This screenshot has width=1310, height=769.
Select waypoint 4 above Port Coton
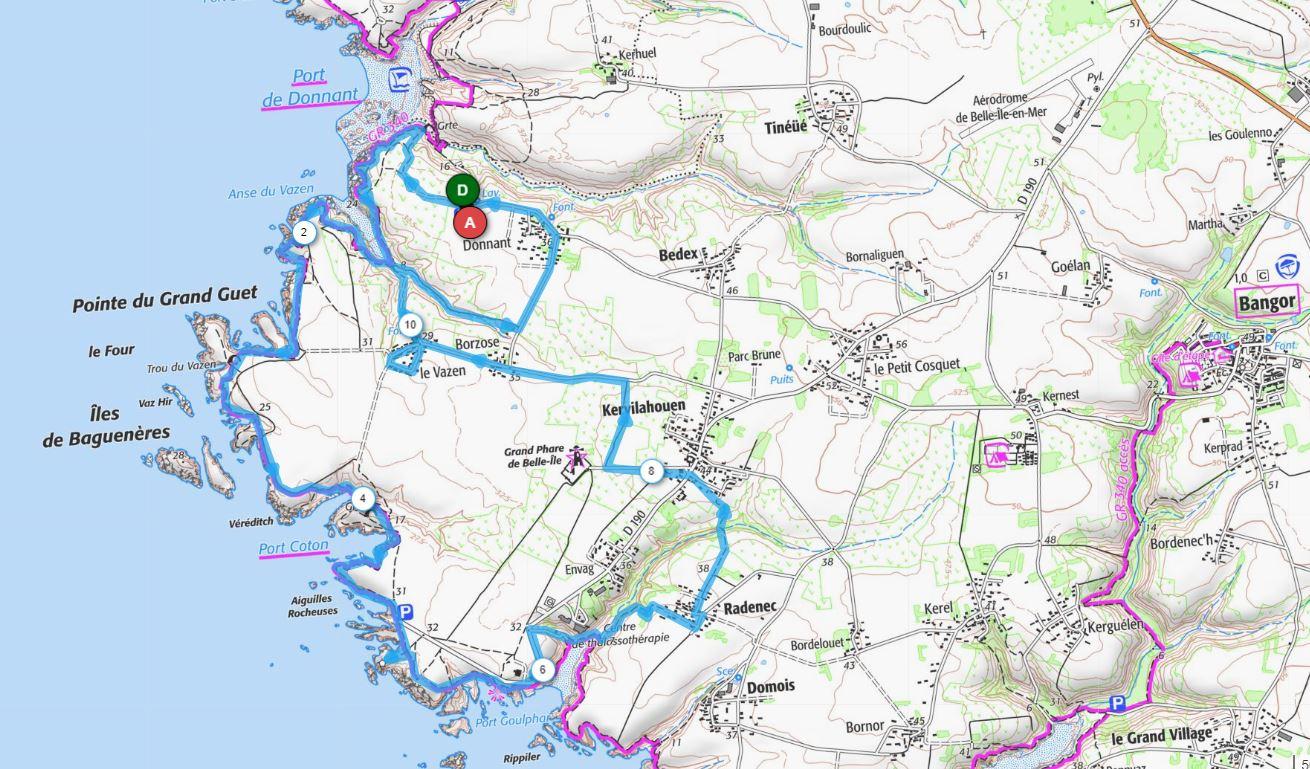point(362,499)
